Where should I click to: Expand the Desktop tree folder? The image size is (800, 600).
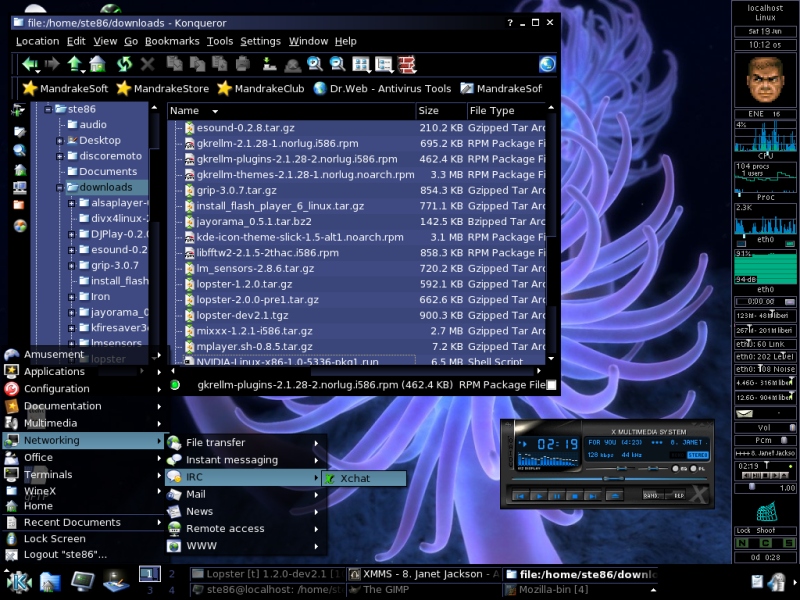(60, 141)
